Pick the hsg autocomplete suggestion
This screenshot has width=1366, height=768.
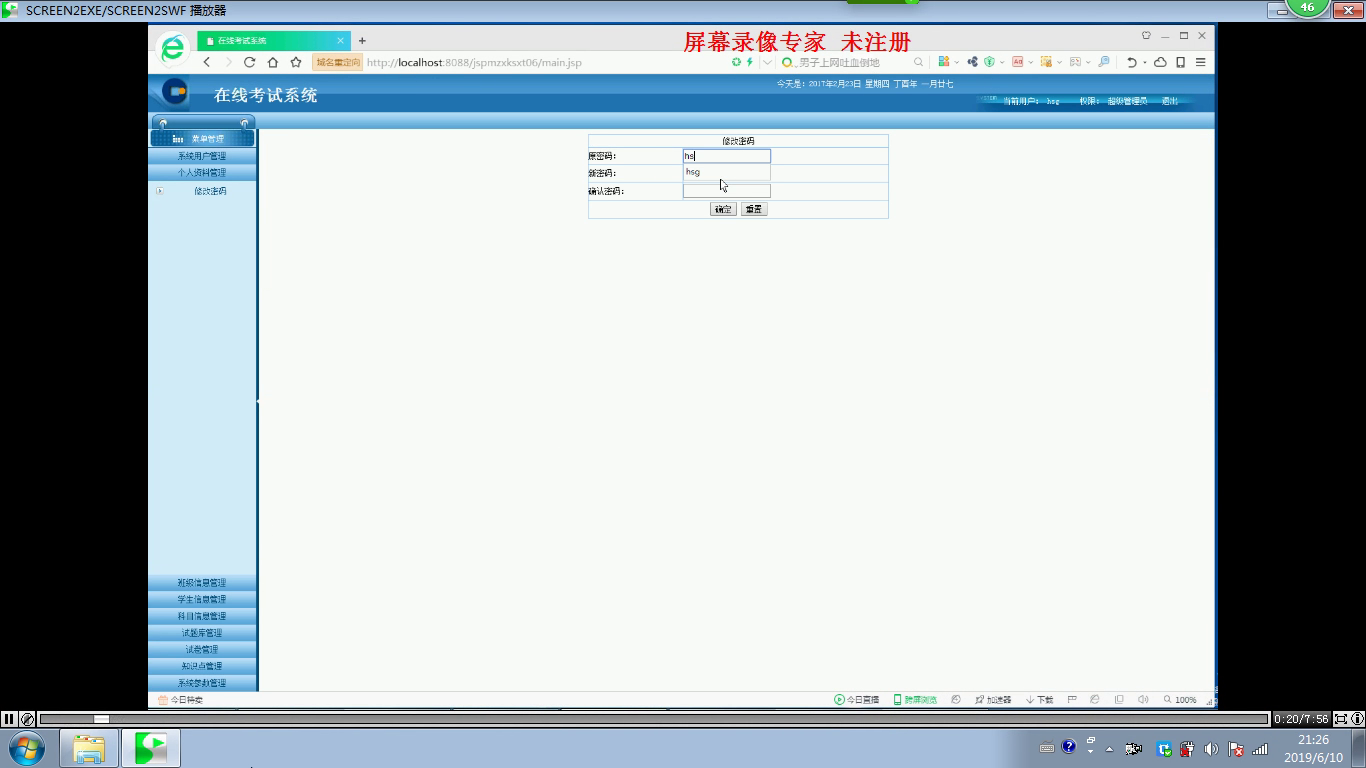click(727, 172)
